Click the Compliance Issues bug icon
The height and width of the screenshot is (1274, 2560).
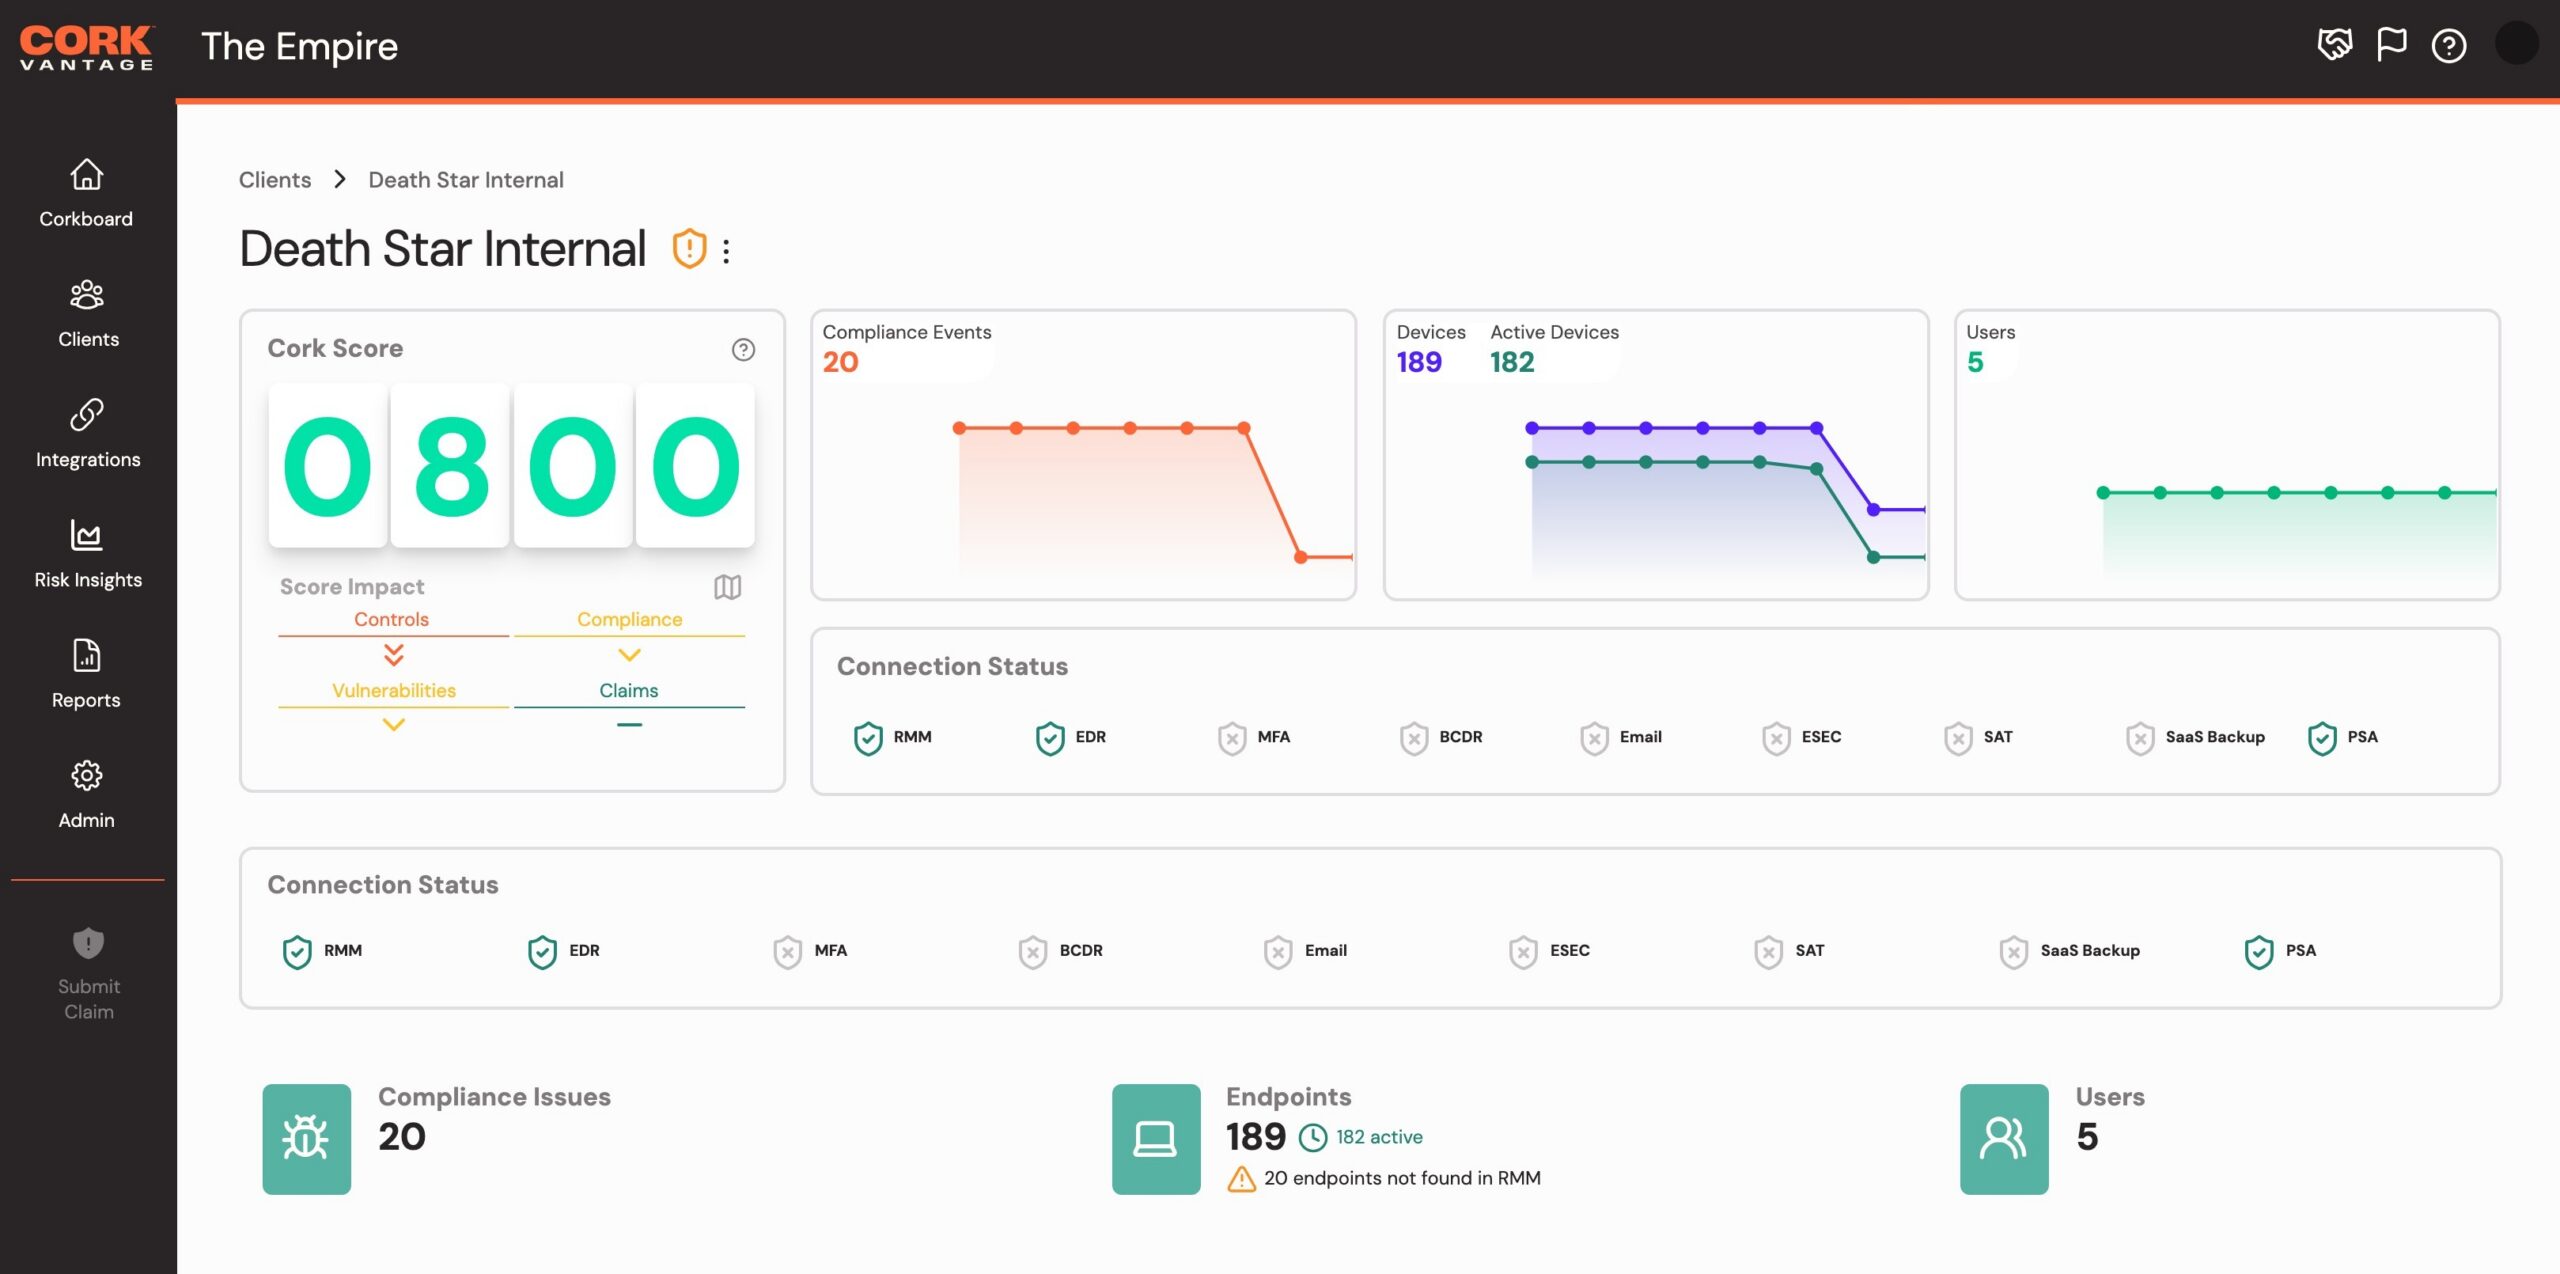[x=306, y=1138]
